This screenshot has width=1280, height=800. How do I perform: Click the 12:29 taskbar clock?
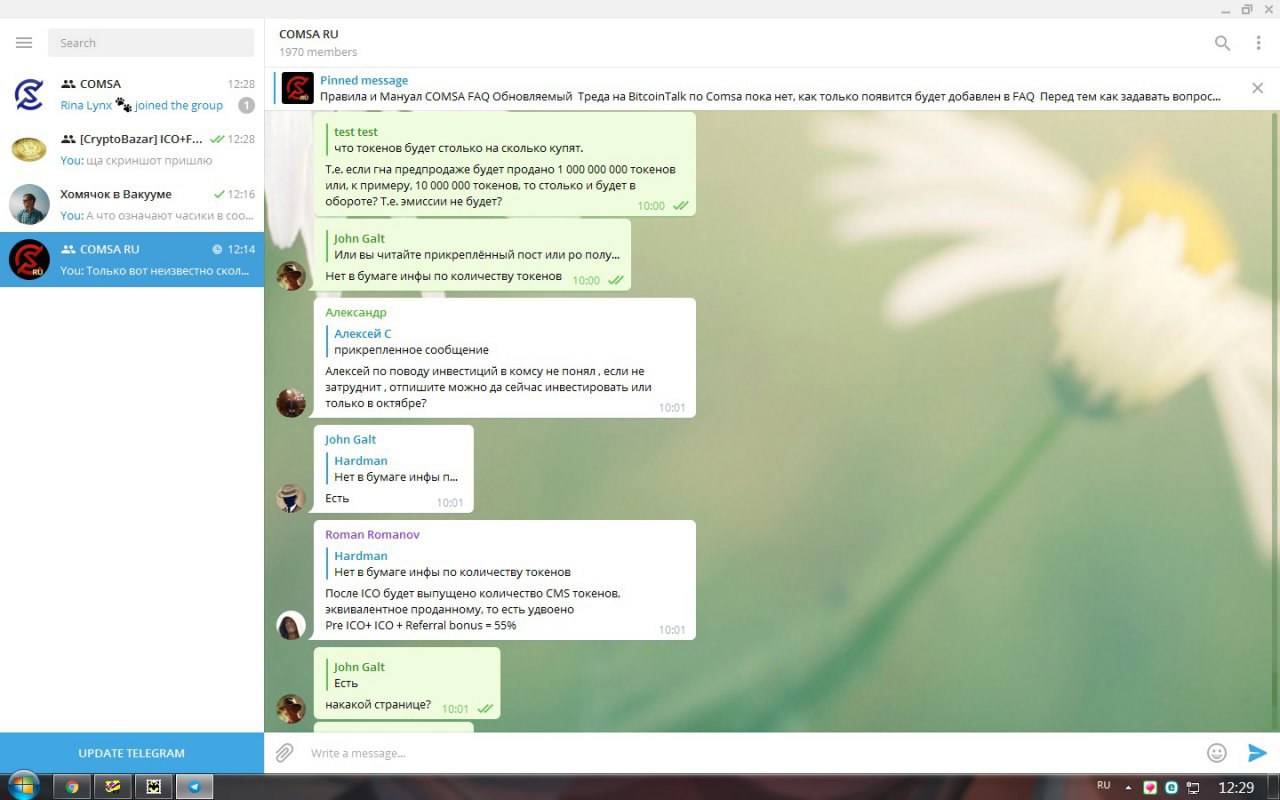pyautogui.click(x=1237, y=787)
